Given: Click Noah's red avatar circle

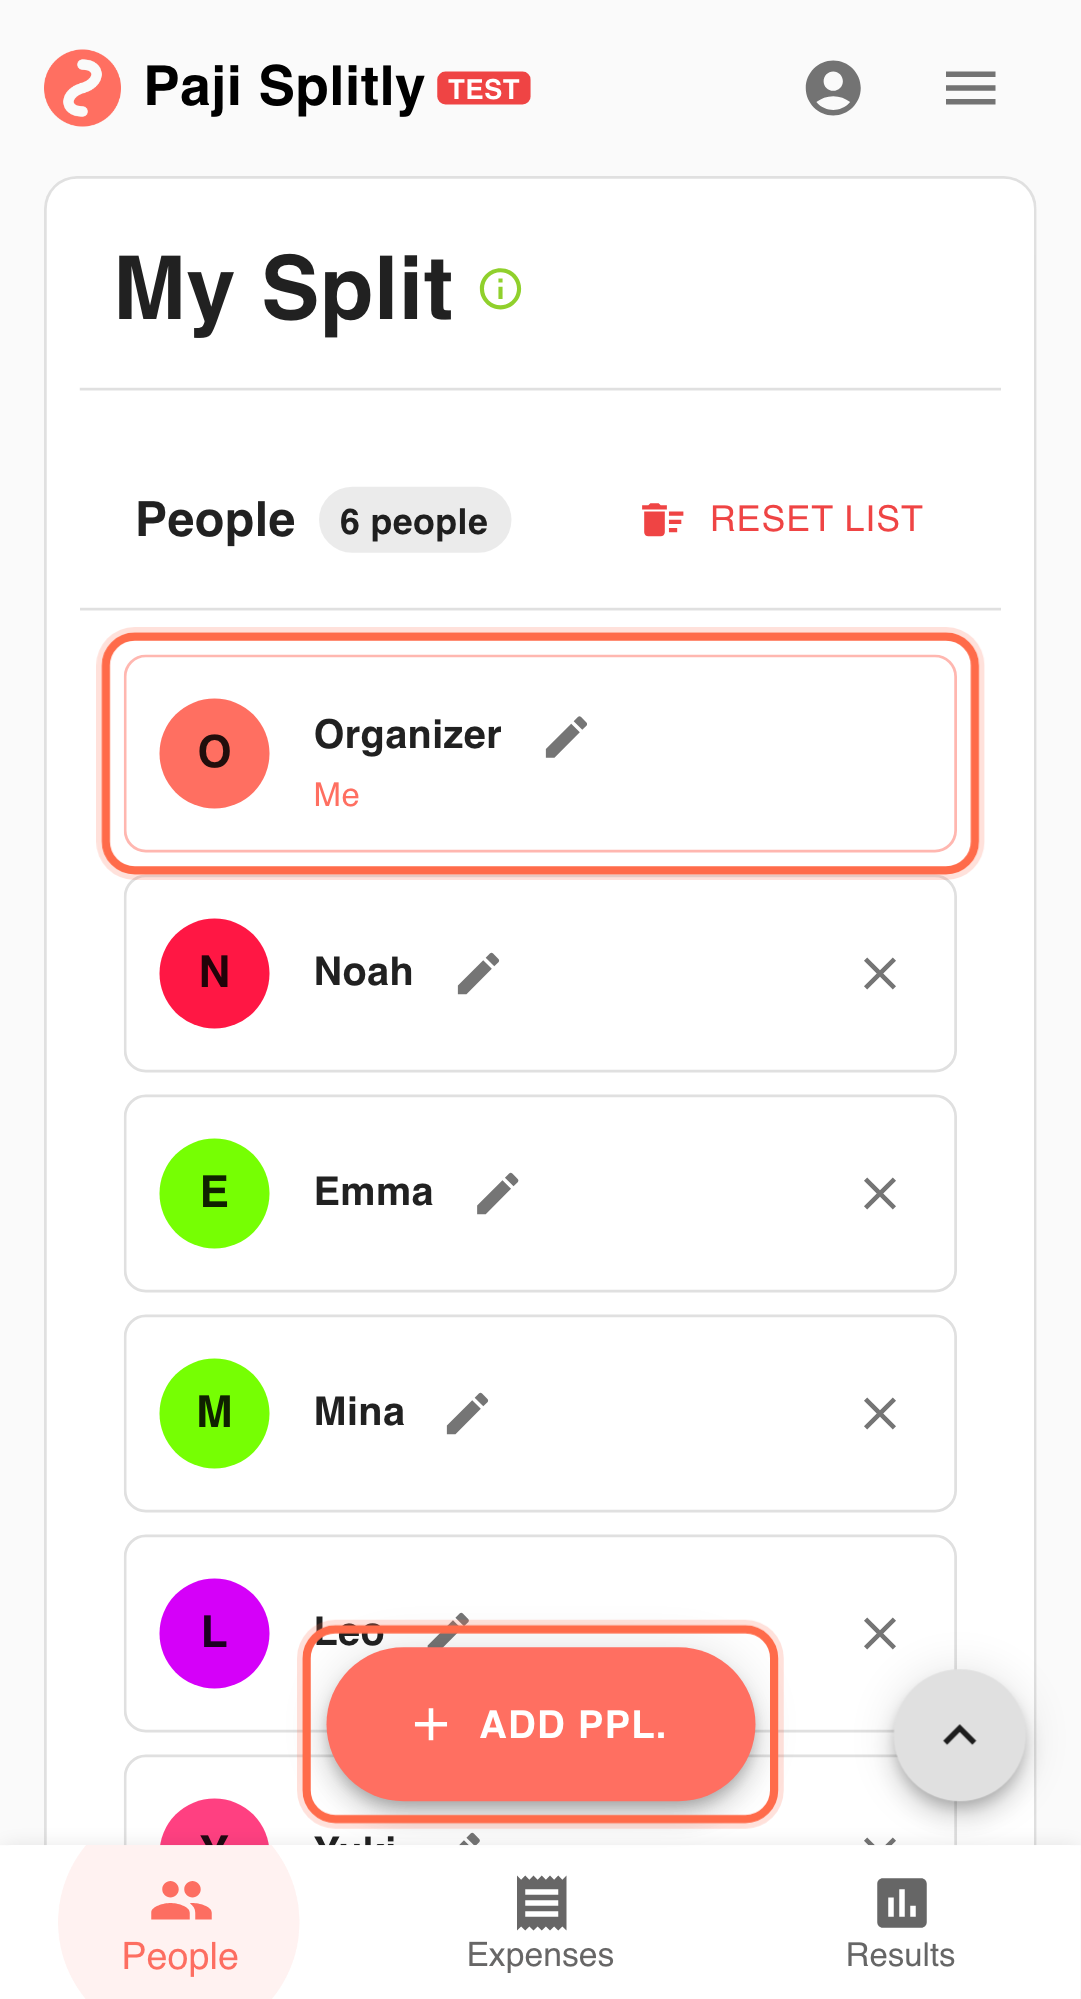Looking at the screenshot, I should pos(215,974).
